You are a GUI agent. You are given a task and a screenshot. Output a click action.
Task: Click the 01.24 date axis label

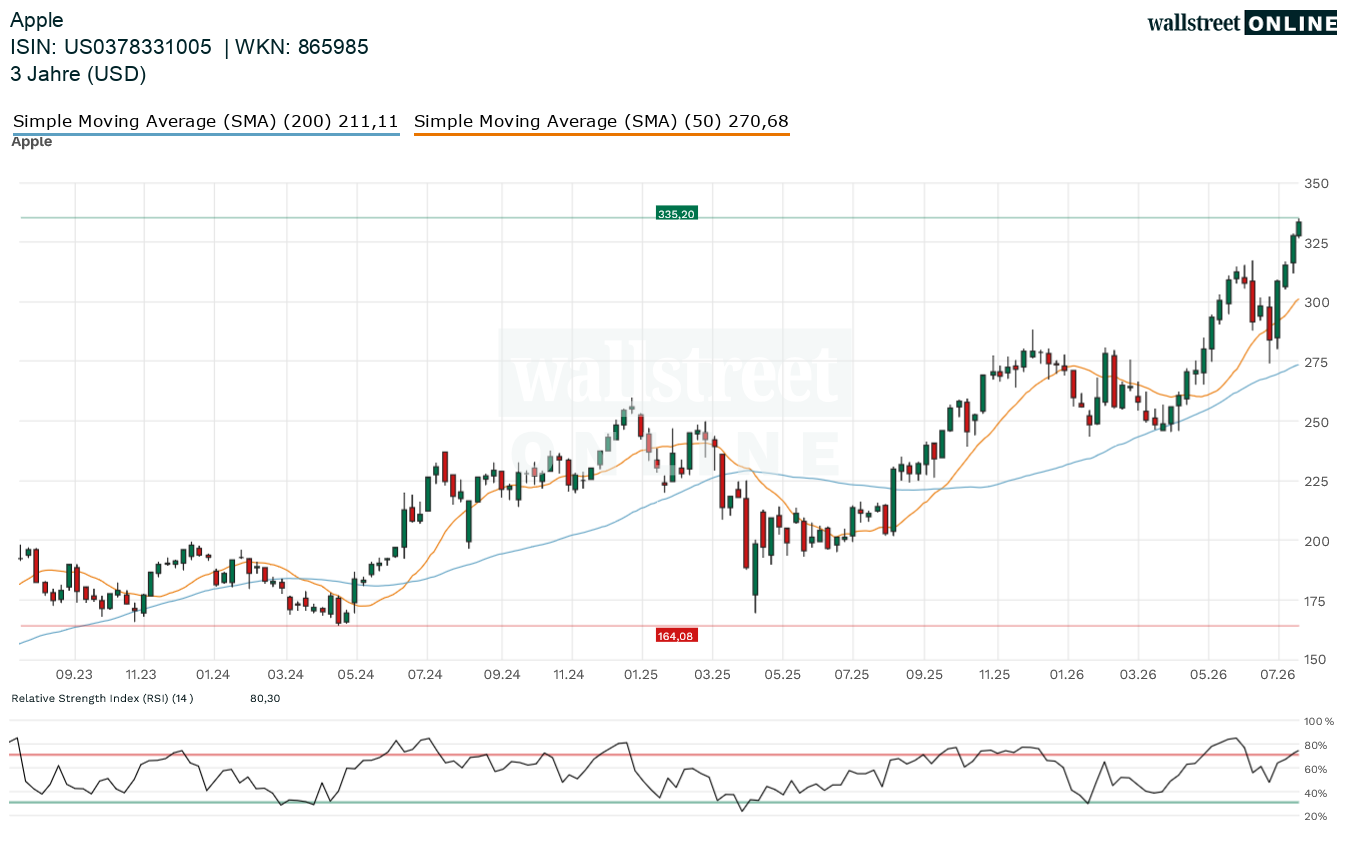point(213,675)
